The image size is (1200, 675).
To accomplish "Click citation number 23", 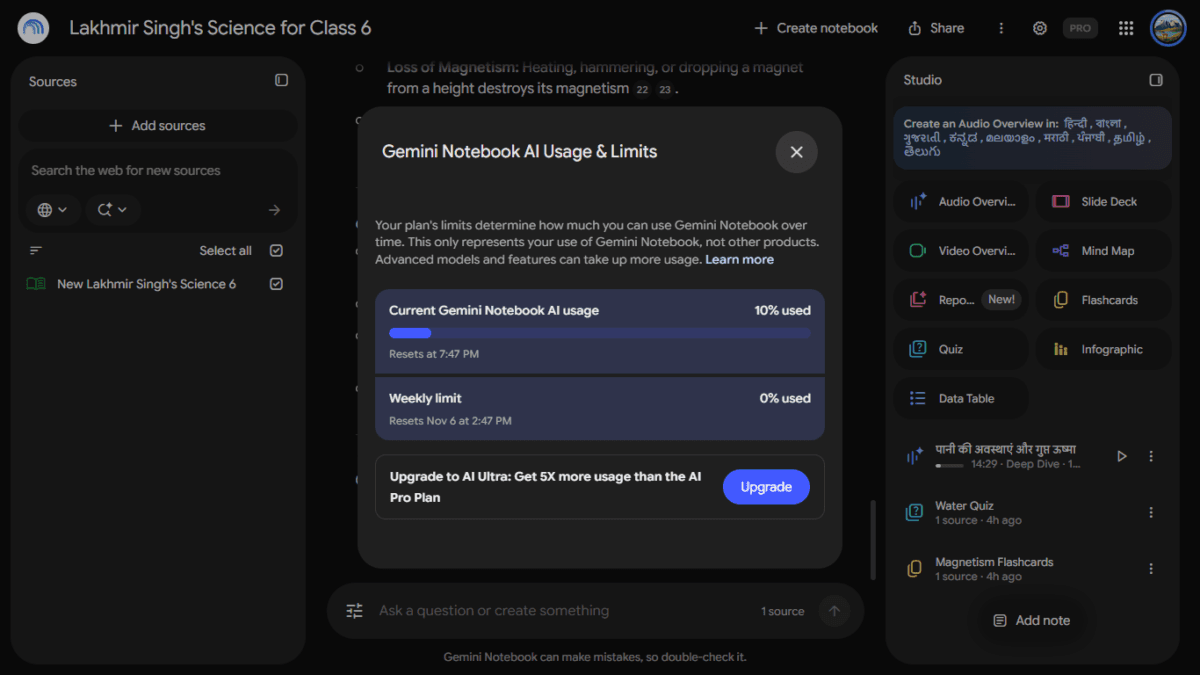I will 665,89.
